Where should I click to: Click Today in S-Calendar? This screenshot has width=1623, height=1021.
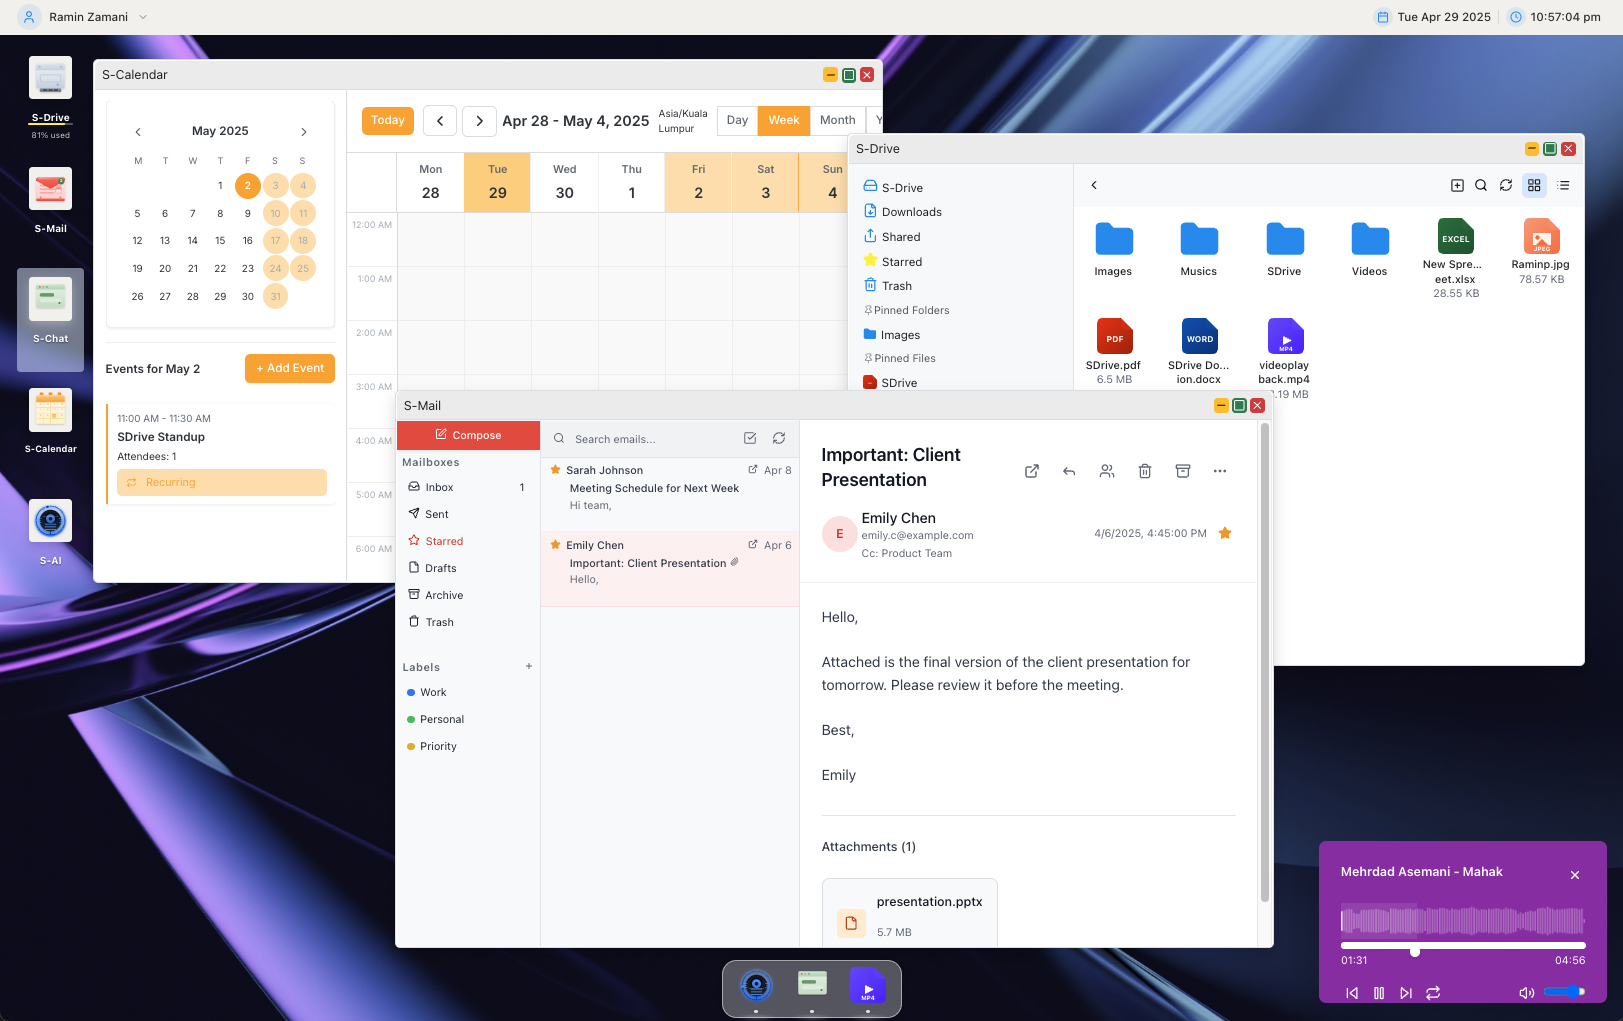coord(387,120)
